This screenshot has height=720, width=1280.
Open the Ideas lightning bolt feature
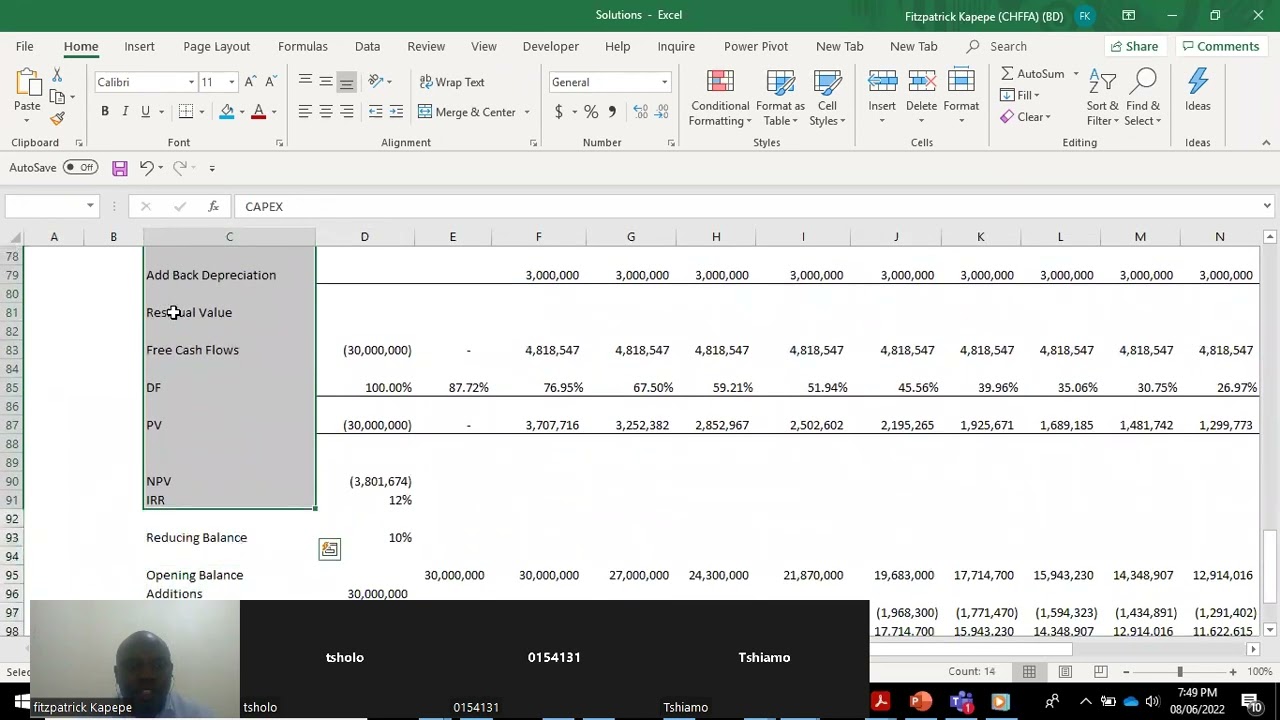(x=1198, y=90)
